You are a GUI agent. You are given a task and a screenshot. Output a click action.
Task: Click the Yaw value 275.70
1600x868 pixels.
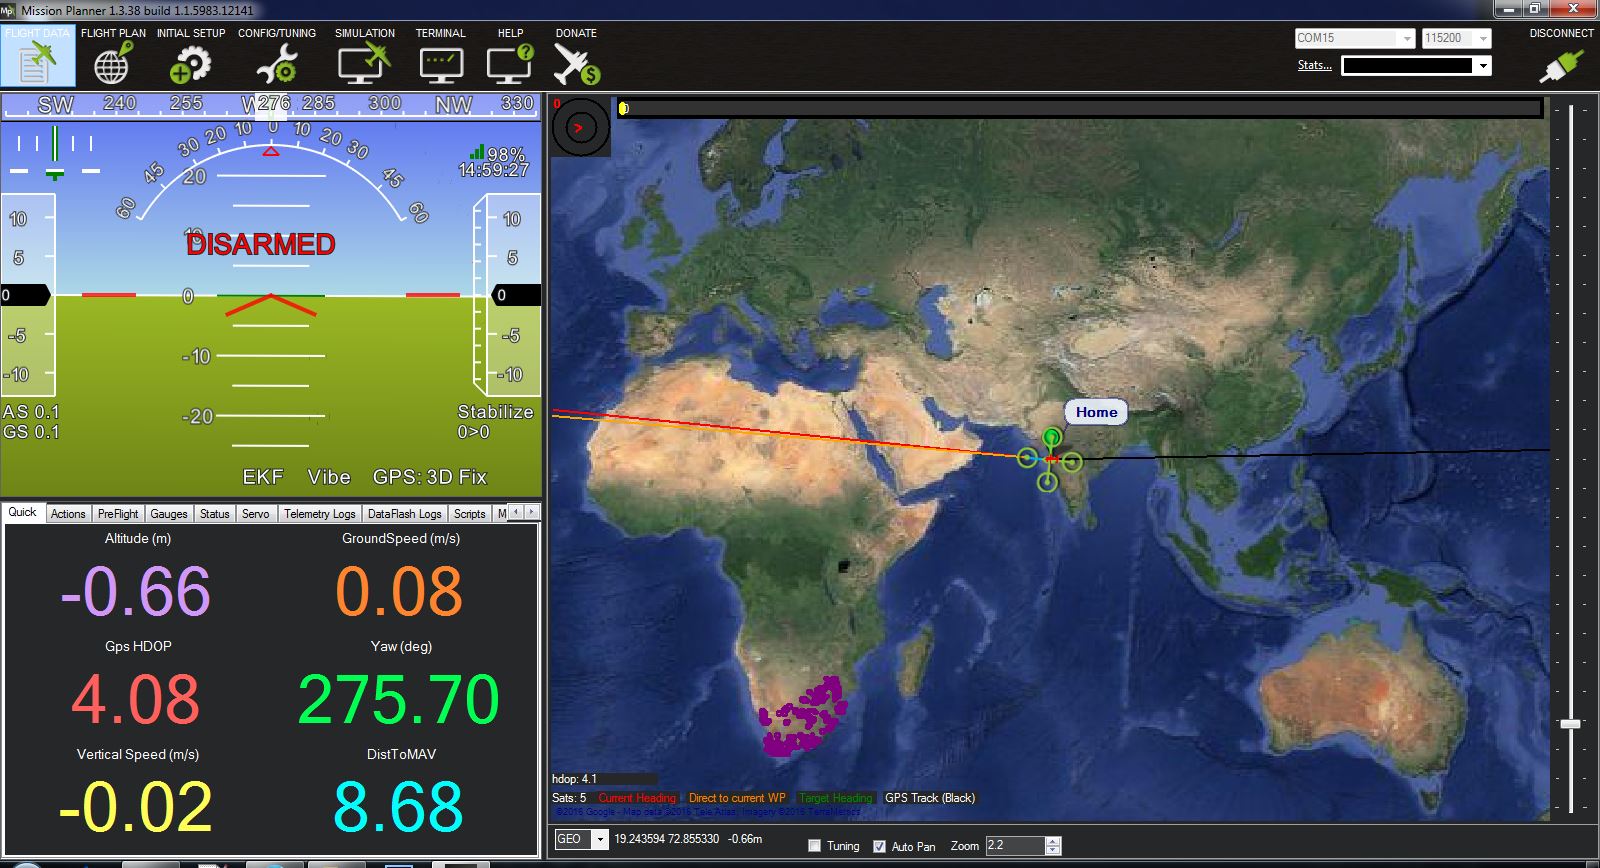coord(399,699)
